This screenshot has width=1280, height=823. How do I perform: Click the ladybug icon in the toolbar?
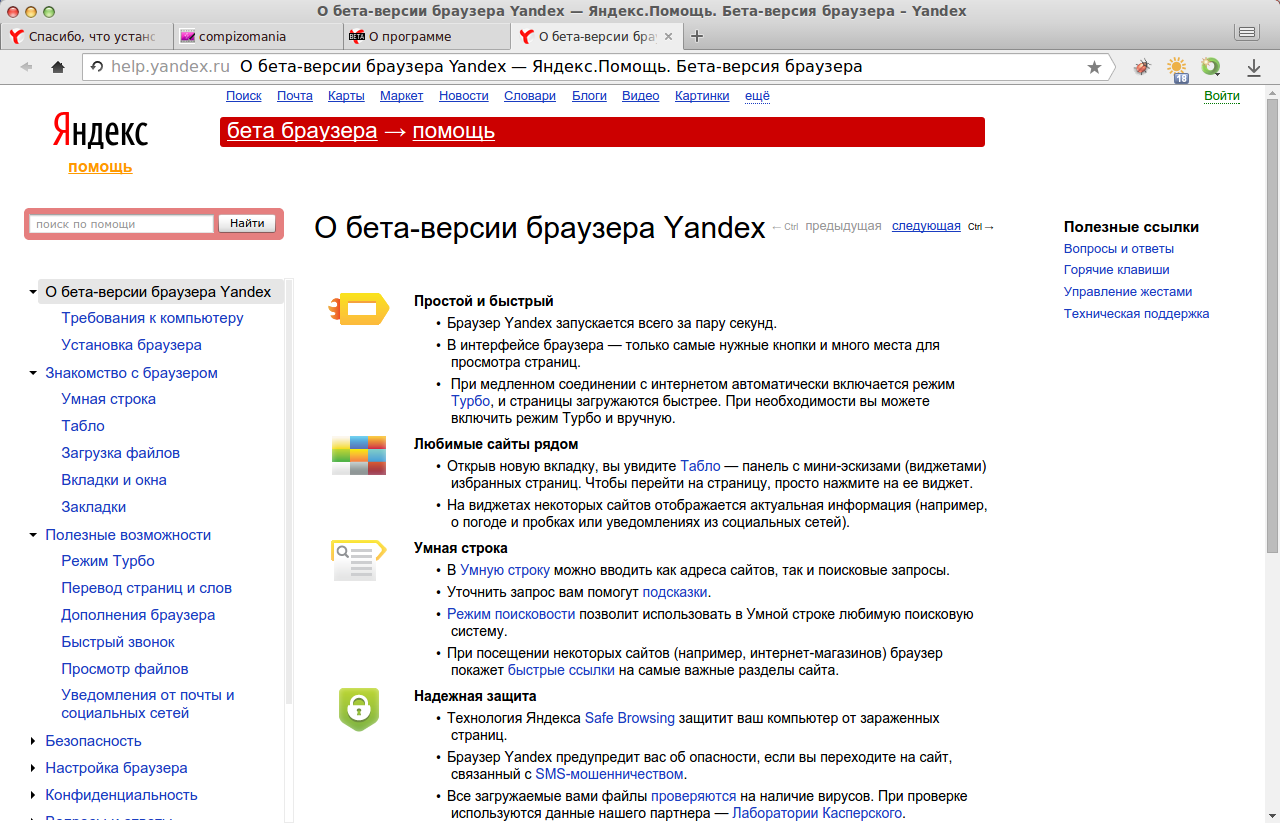(1142, 67)
